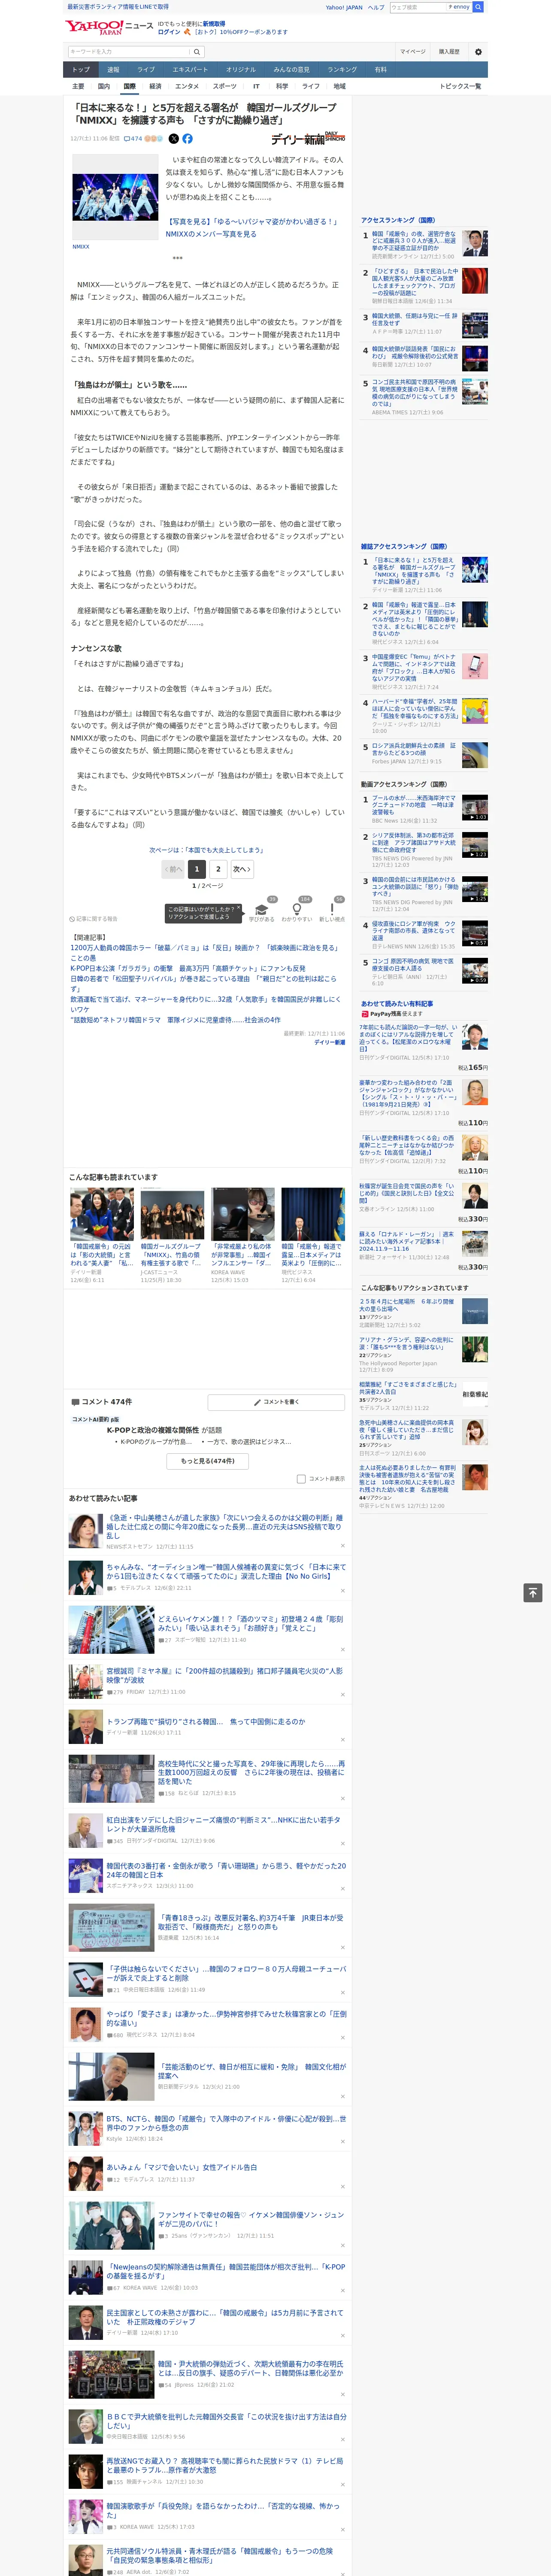Focus the キーワードを入力 search field

point(129,51)
